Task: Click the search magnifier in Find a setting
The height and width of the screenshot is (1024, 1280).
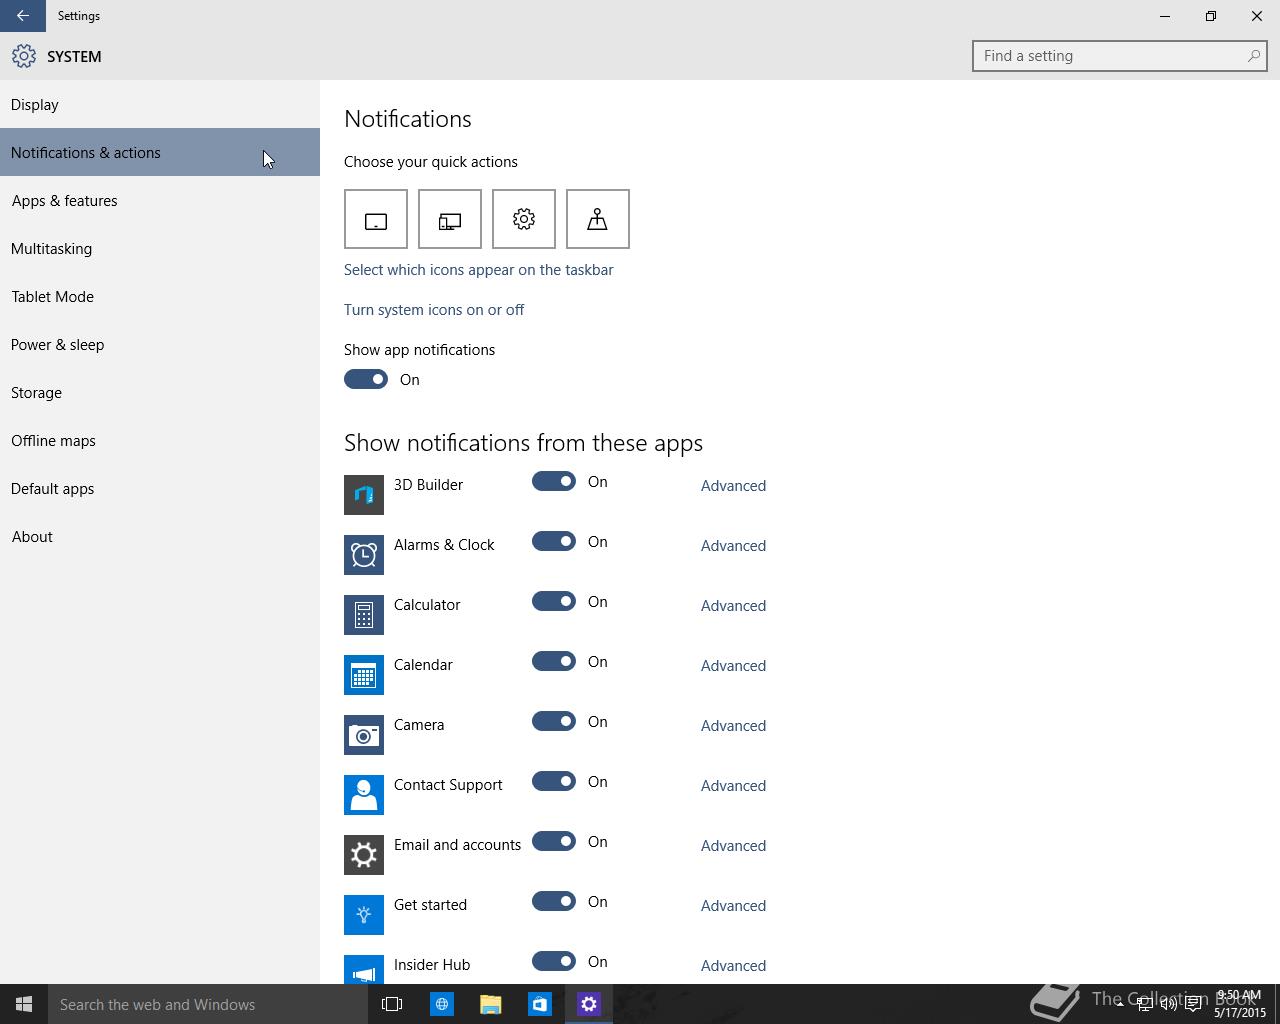Action: [x=1253, y=56]
